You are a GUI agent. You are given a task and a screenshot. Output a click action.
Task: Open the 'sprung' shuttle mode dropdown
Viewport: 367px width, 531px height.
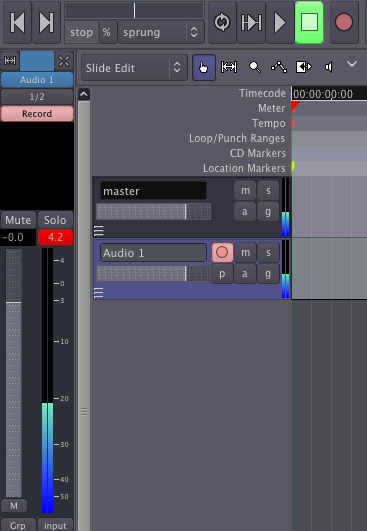point(161,32)
